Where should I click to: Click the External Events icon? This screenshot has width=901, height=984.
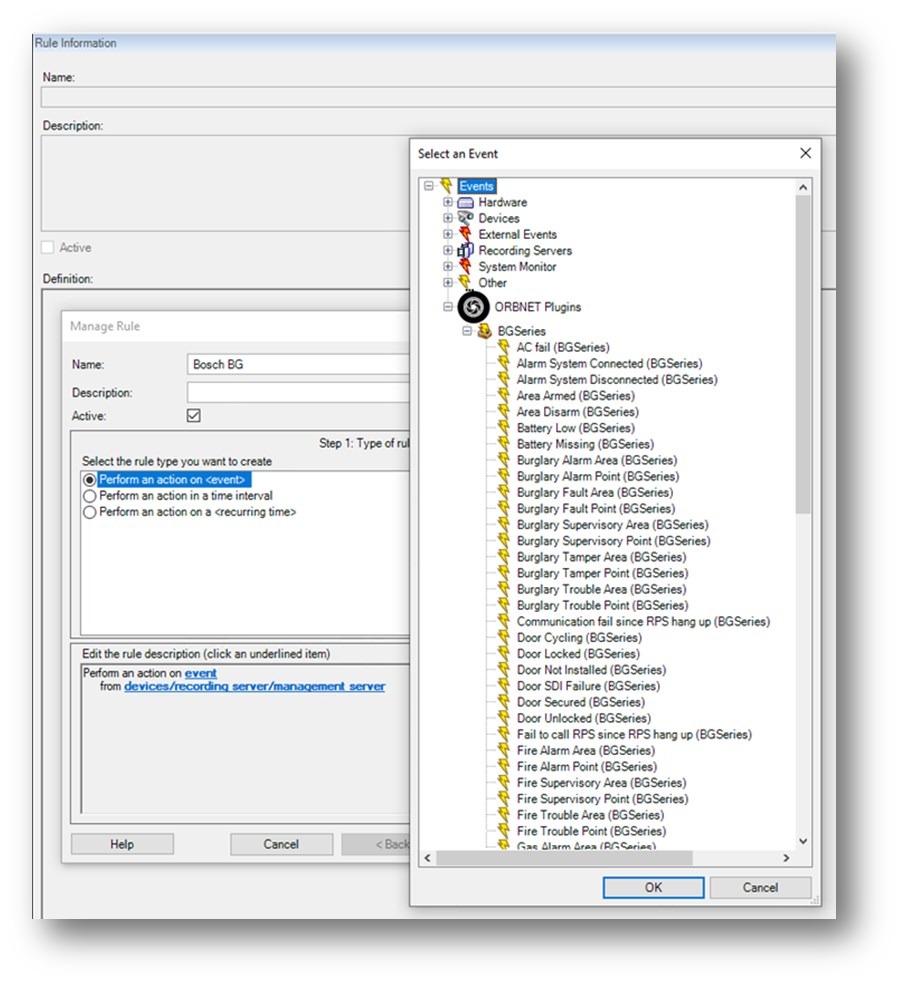point(466,234)
